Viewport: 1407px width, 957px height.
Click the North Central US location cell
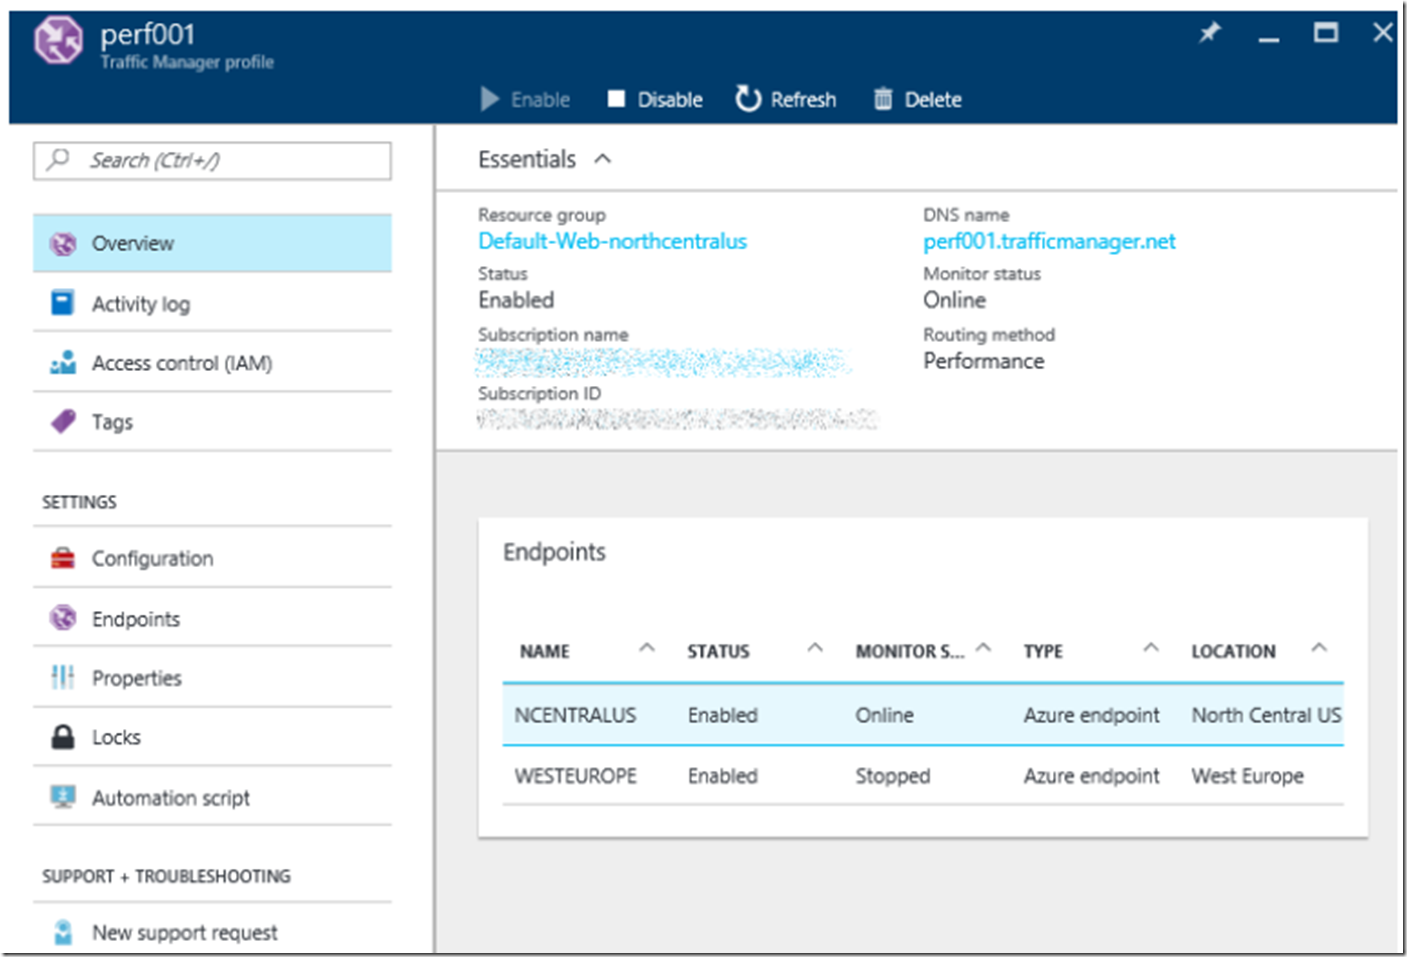[1266, 715]
